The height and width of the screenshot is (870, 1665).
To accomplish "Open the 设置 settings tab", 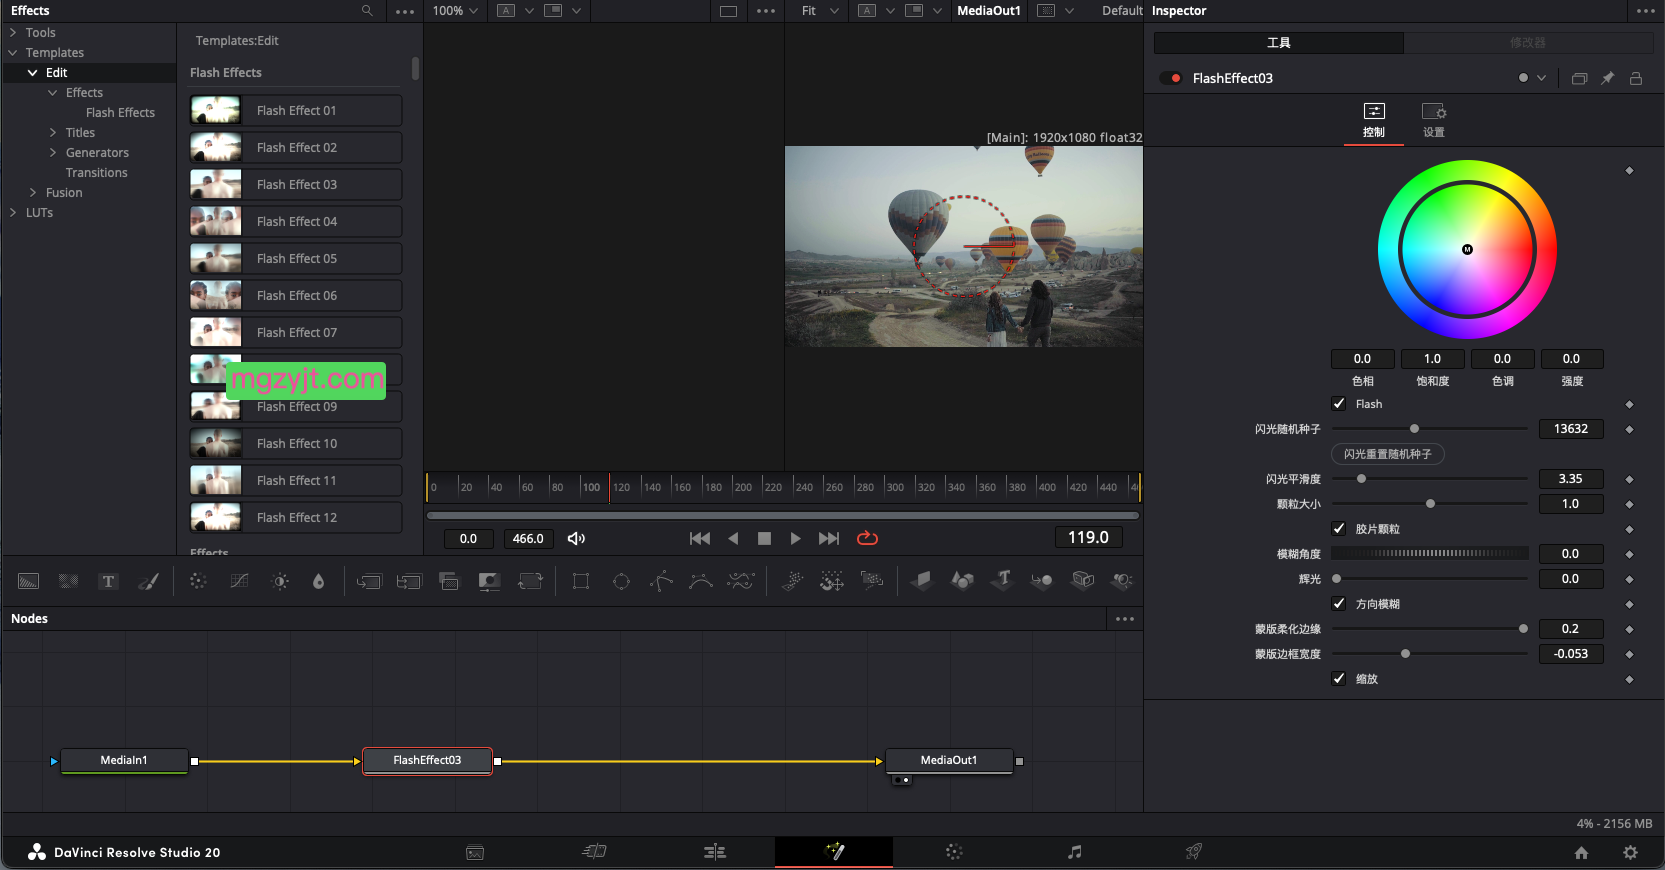I will pyautogui.click(x=1434, y=120).
